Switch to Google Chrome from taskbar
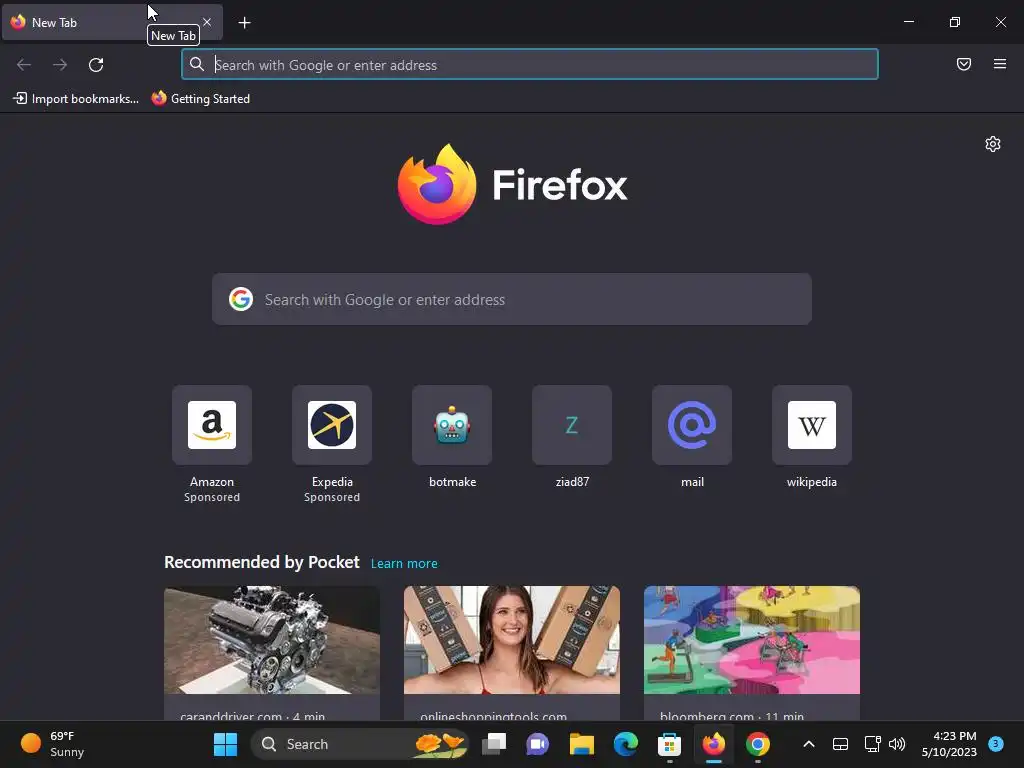Viewport: 1024px width, 768px height. (758, 744)
